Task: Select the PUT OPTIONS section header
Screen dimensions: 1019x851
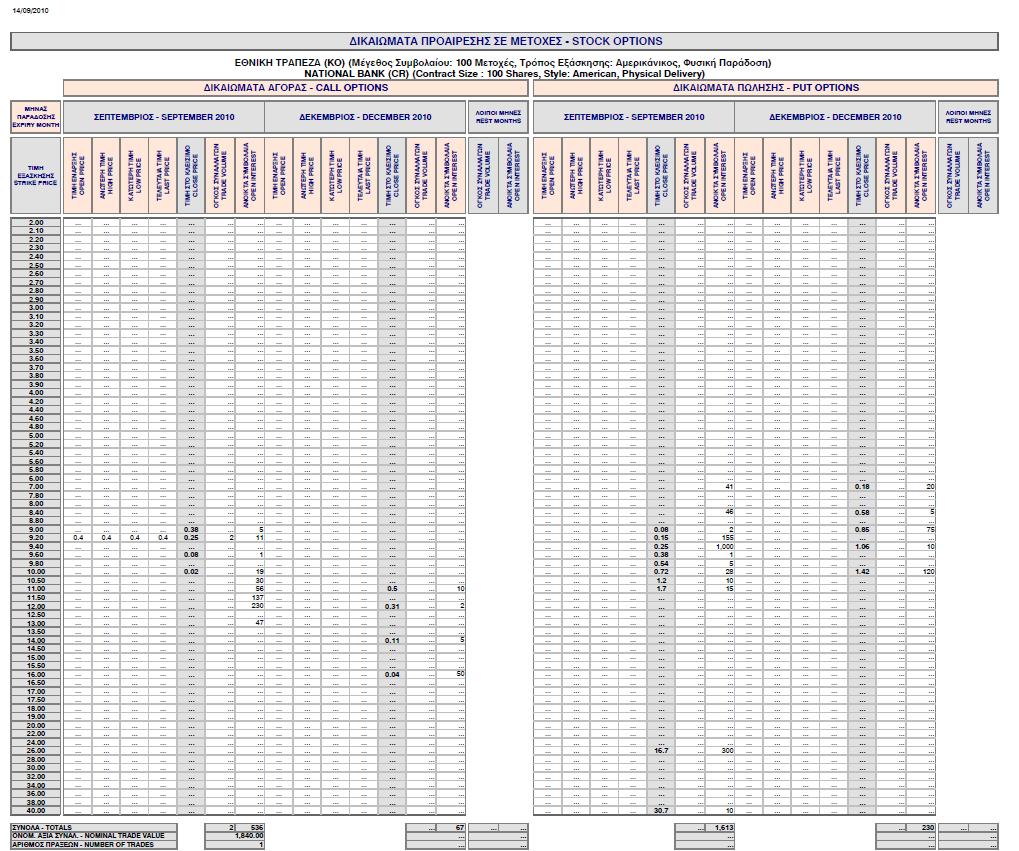Action: pos(766,88)
